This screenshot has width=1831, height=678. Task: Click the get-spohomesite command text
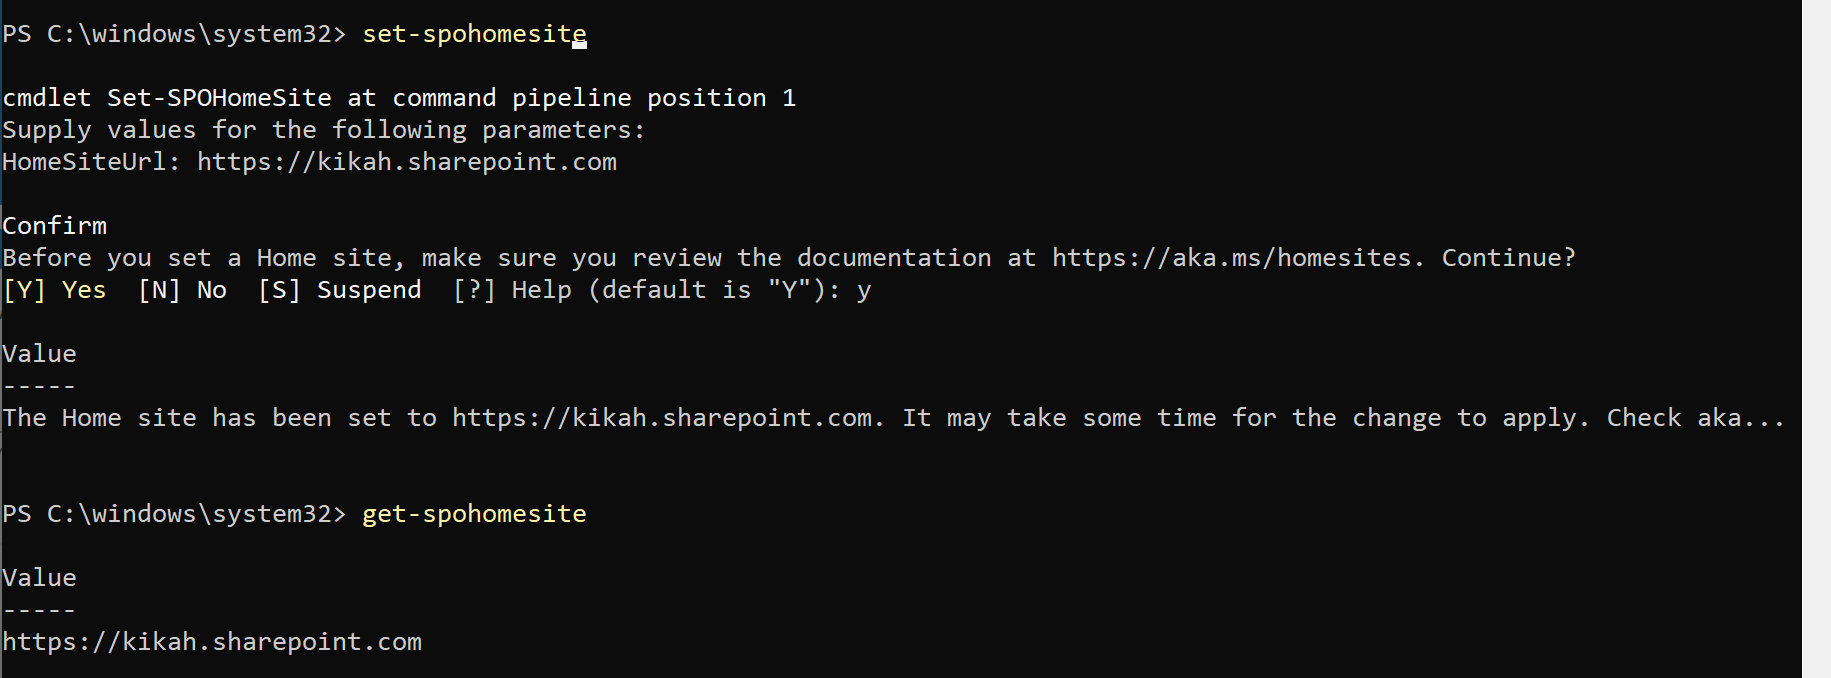[x=474, y=514]
